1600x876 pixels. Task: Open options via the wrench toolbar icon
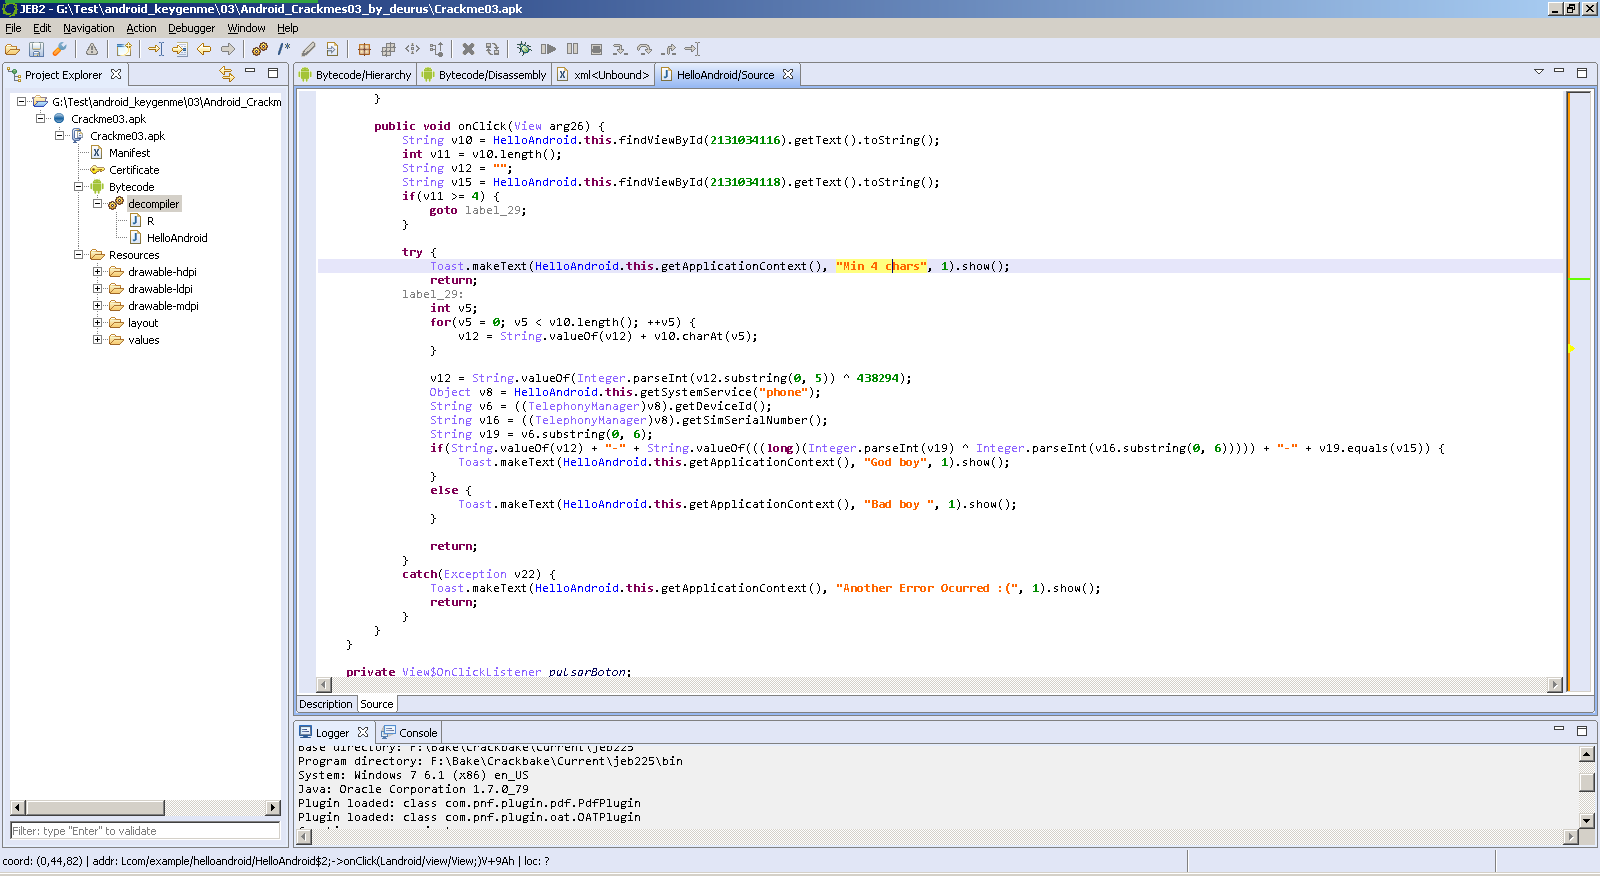tap(60, 49)
